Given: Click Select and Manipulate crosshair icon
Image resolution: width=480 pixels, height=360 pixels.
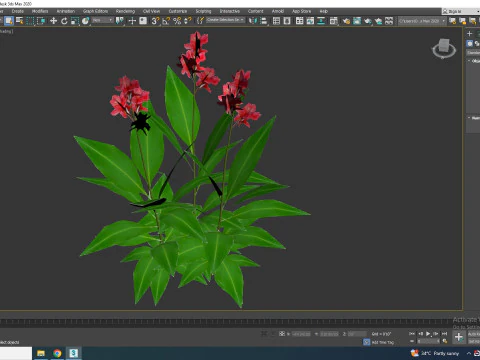Looking at the screenshot, I should coord(132,21).
